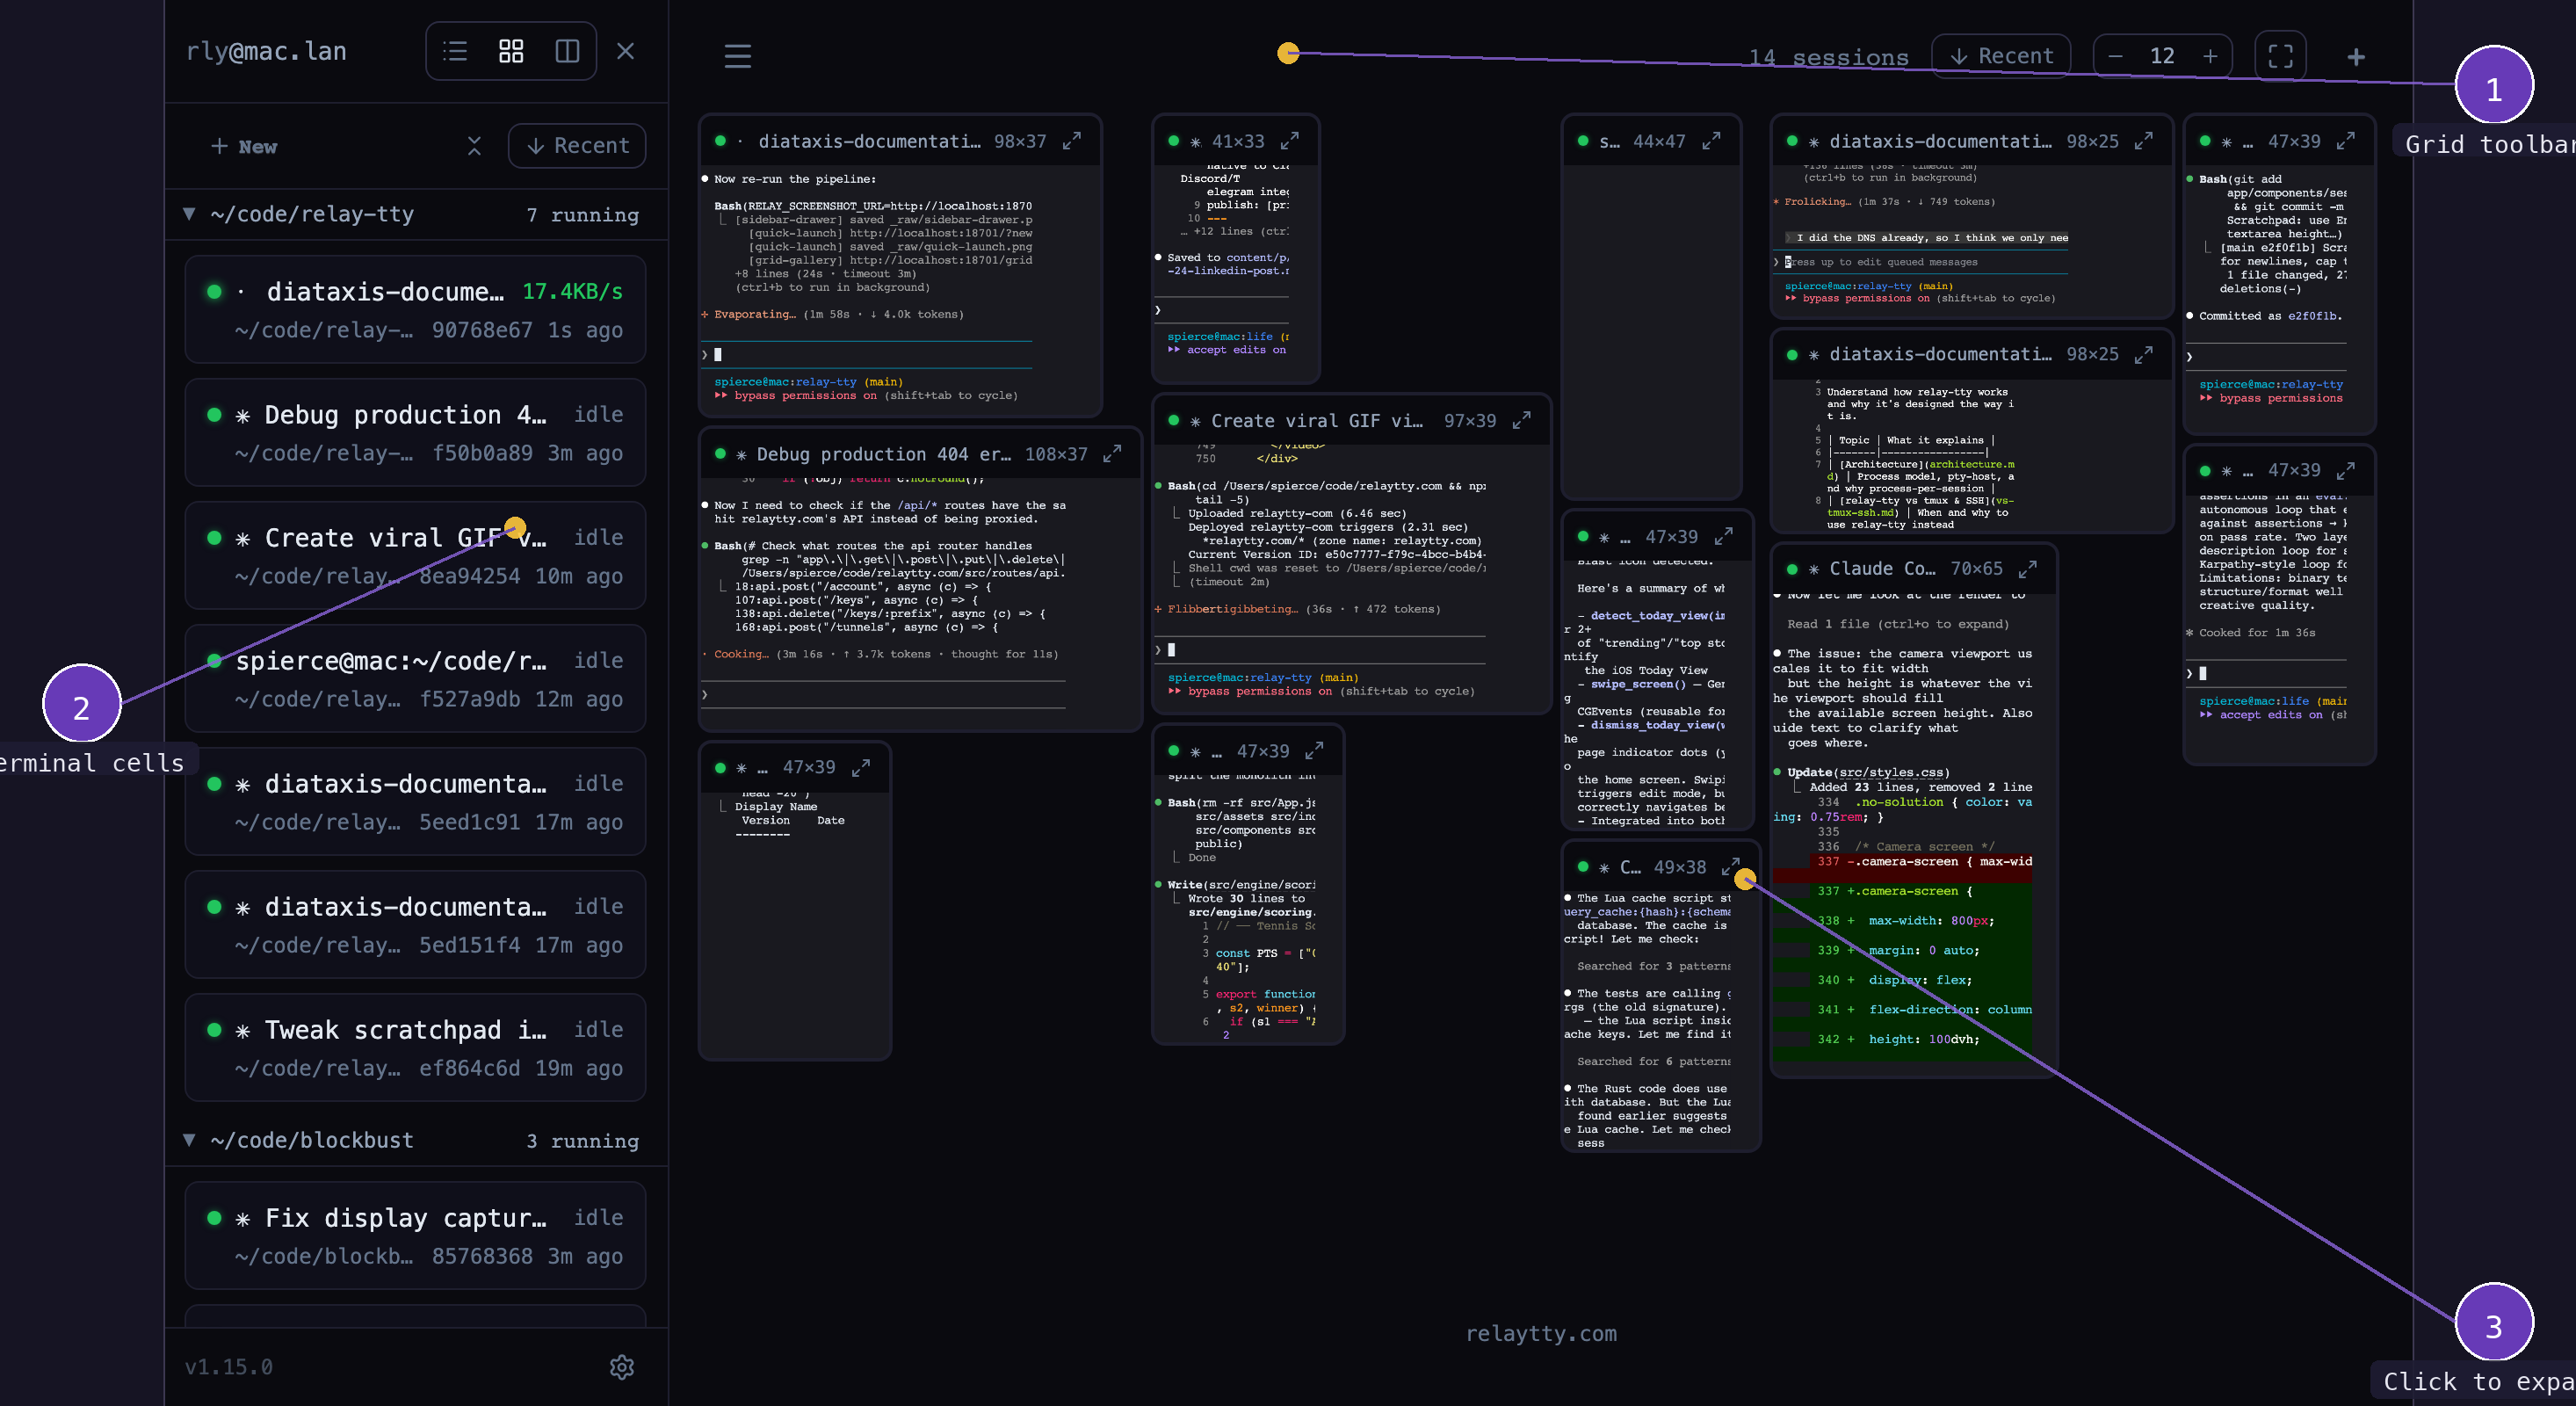This screenshot has width=2576, height=1406.
Task: Select diataxis-docume… session with 17.4KB/s
Action: pos(415,310)
